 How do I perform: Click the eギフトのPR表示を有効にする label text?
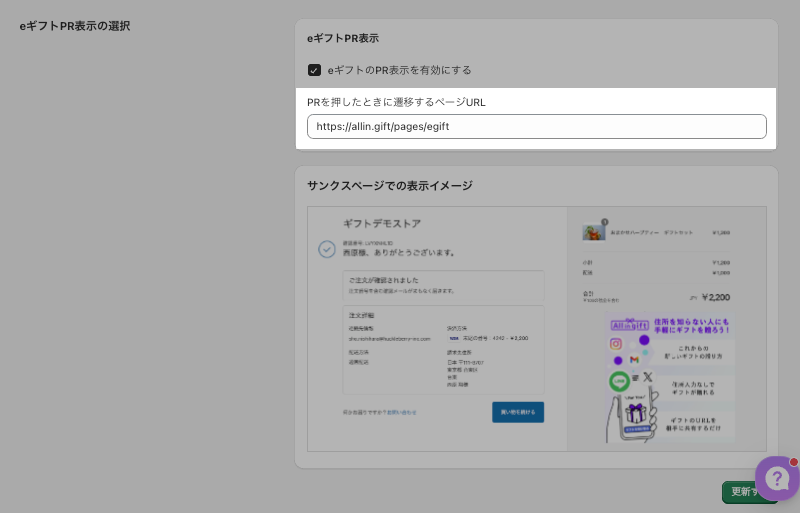(x=399, y=70)
